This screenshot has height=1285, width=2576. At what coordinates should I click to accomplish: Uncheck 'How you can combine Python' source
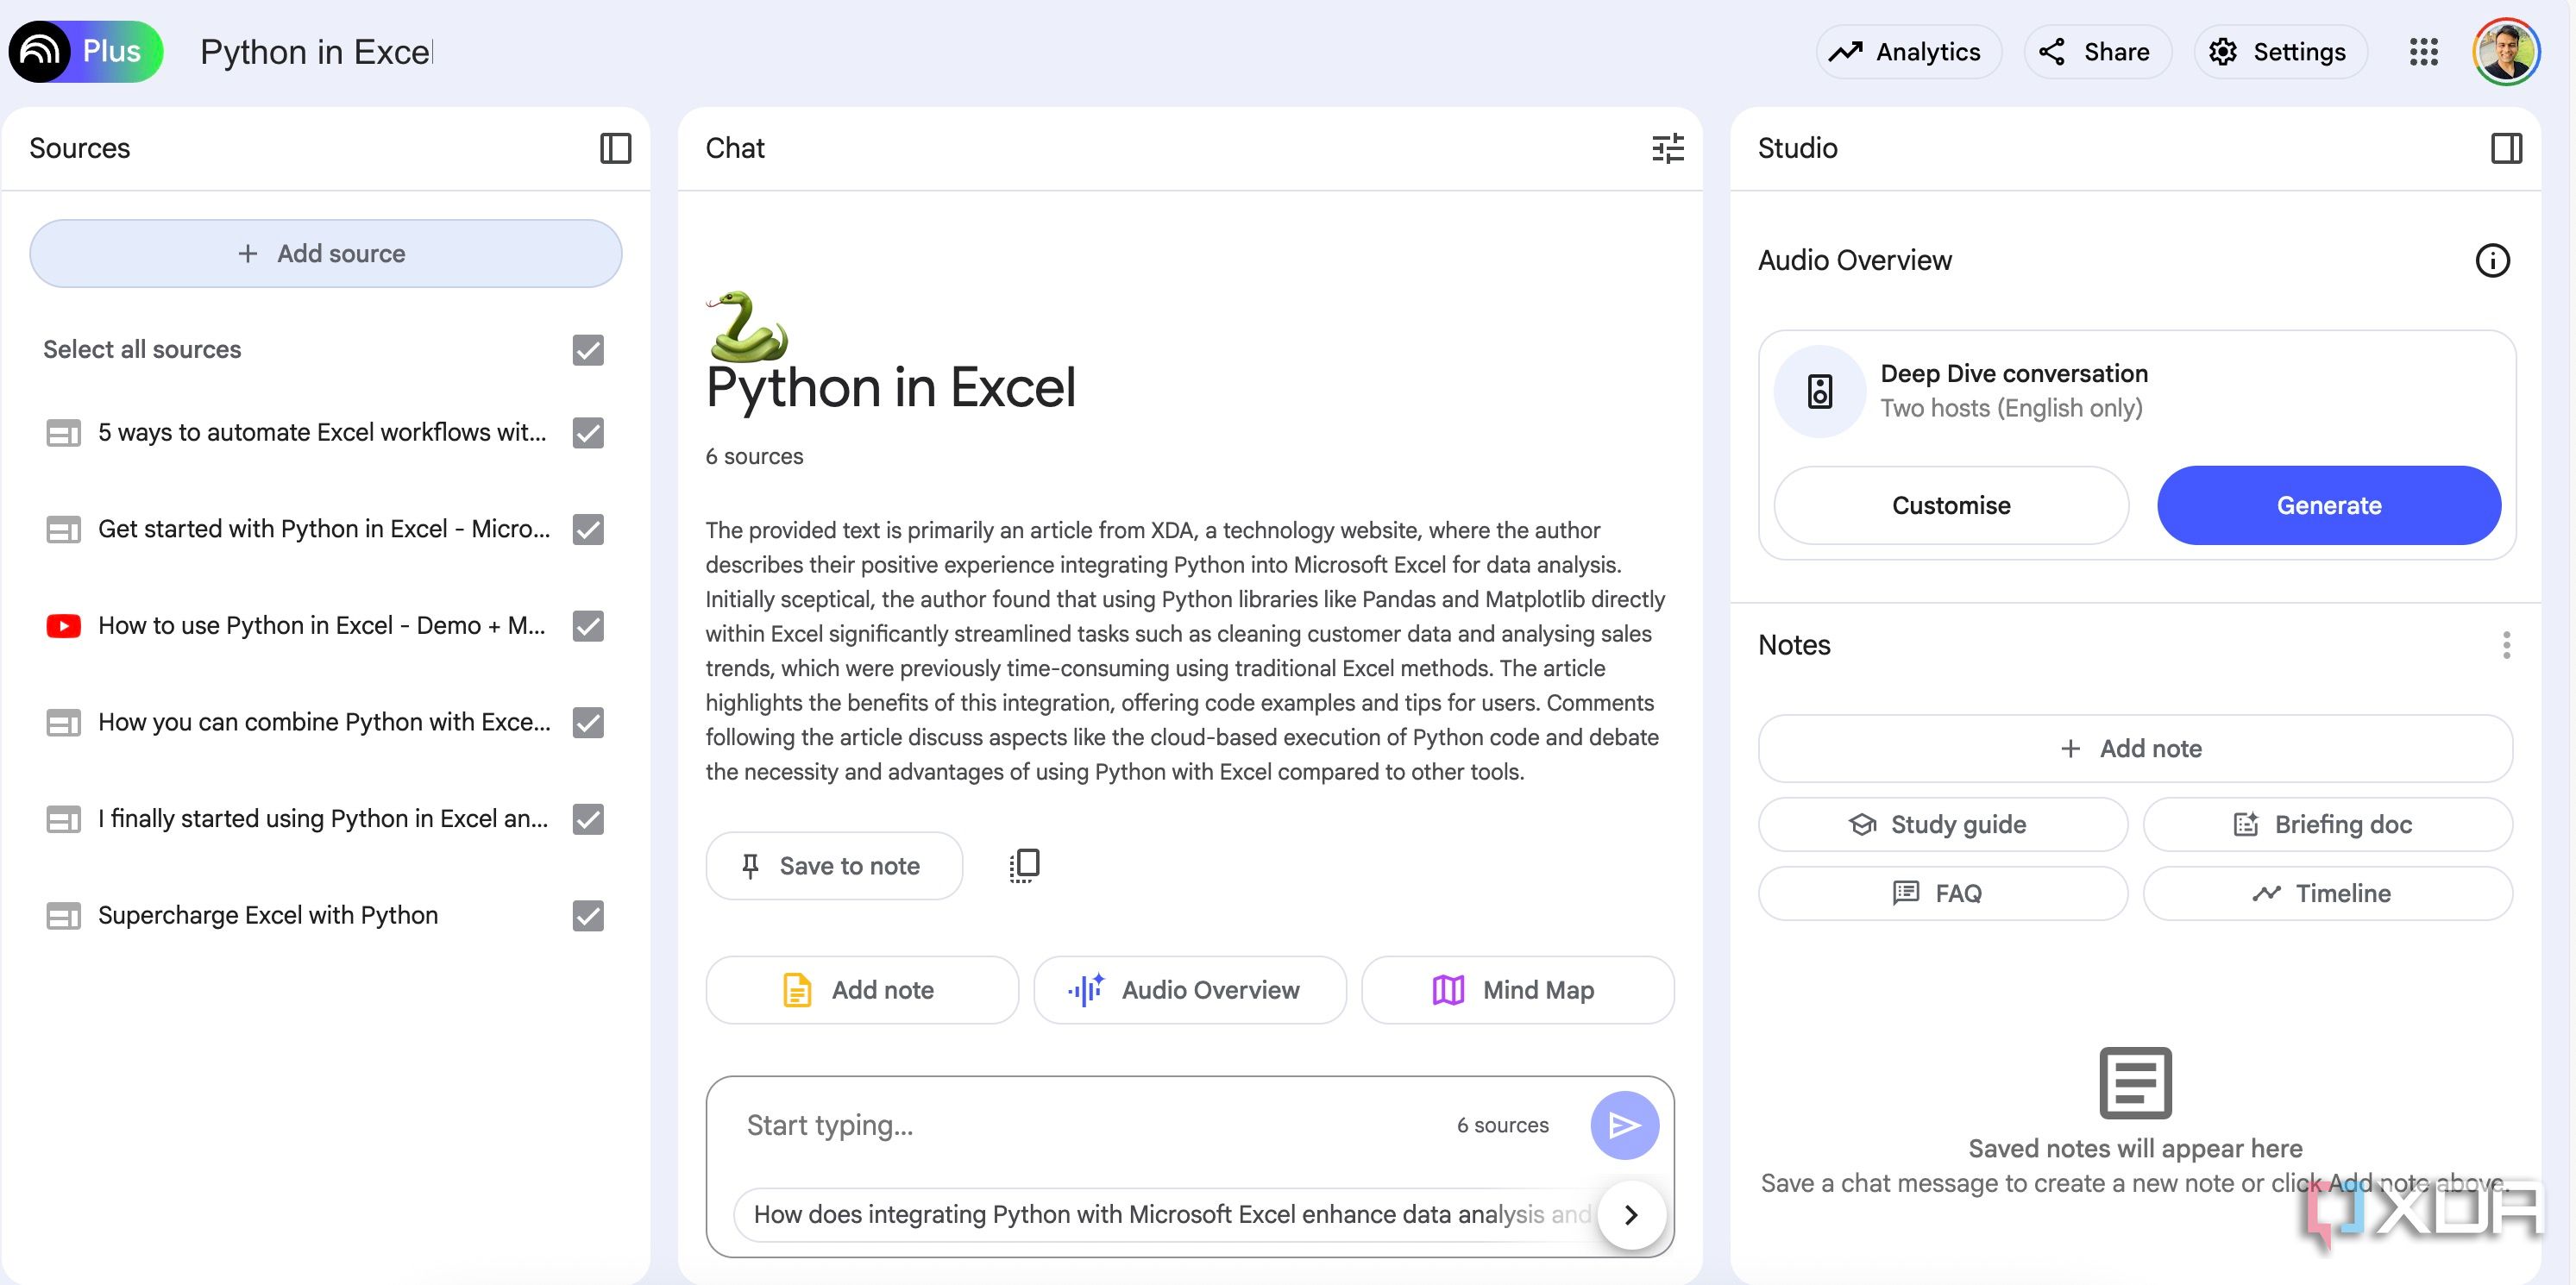point(588,722)
